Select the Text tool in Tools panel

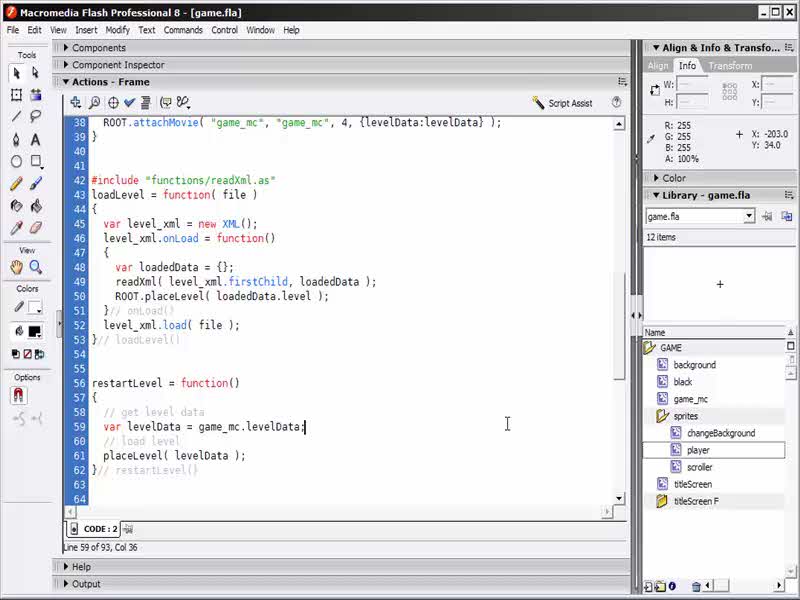(x=35, y=140)
